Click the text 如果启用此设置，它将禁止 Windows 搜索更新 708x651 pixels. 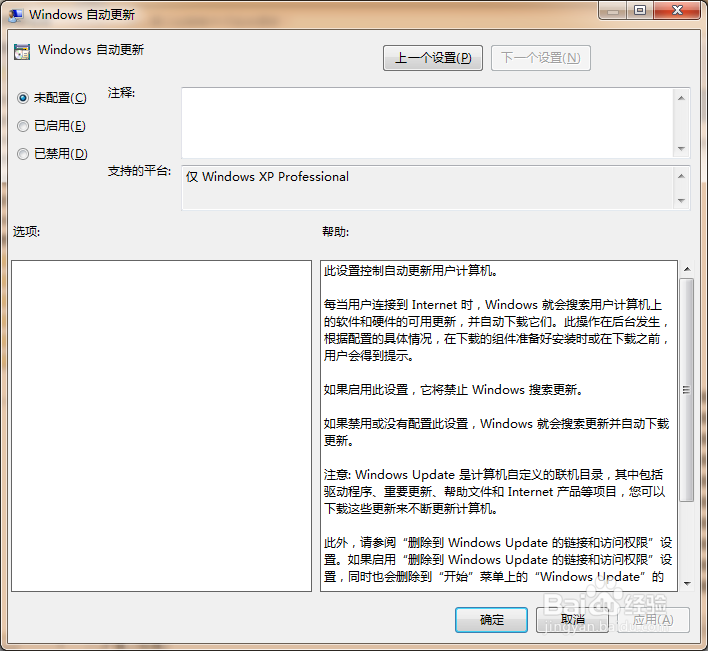point(453,390)
